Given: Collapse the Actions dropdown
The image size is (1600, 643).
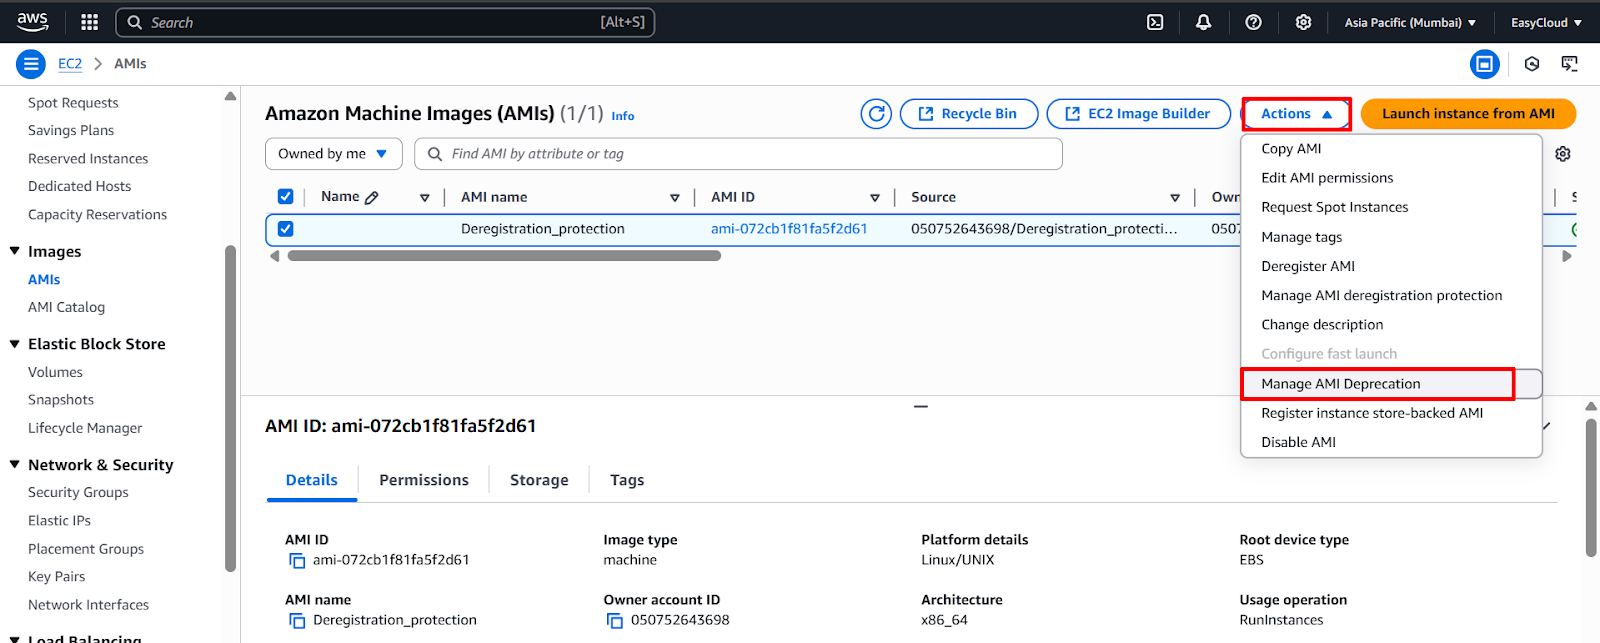Looking at the screenshot, I should (1296, 114).
